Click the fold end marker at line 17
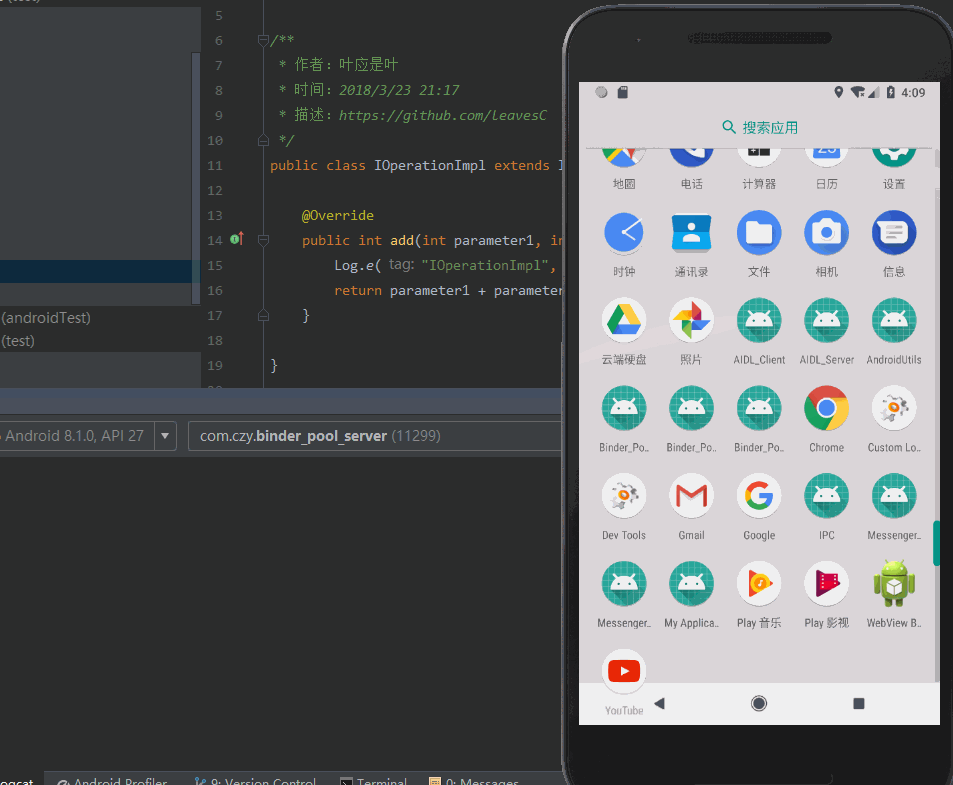The width and height of the screenshot is (953, 785). click(x=263, y=315)
